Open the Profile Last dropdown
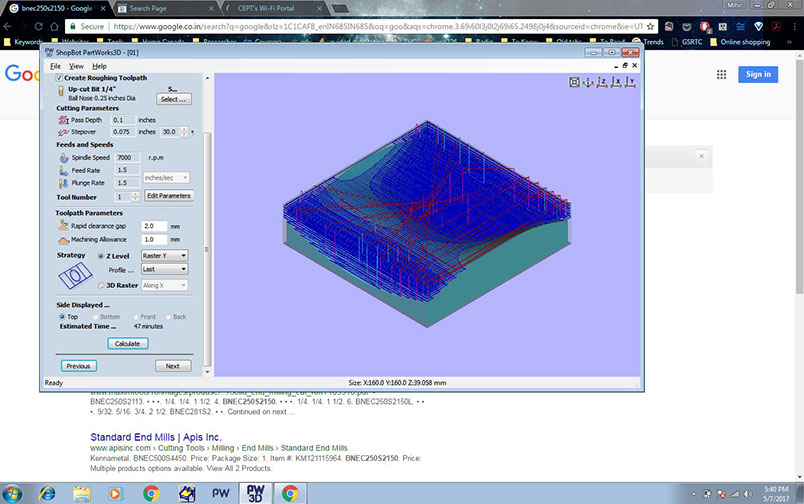This screenshot has height=504, width=804. tap(164, 269)
